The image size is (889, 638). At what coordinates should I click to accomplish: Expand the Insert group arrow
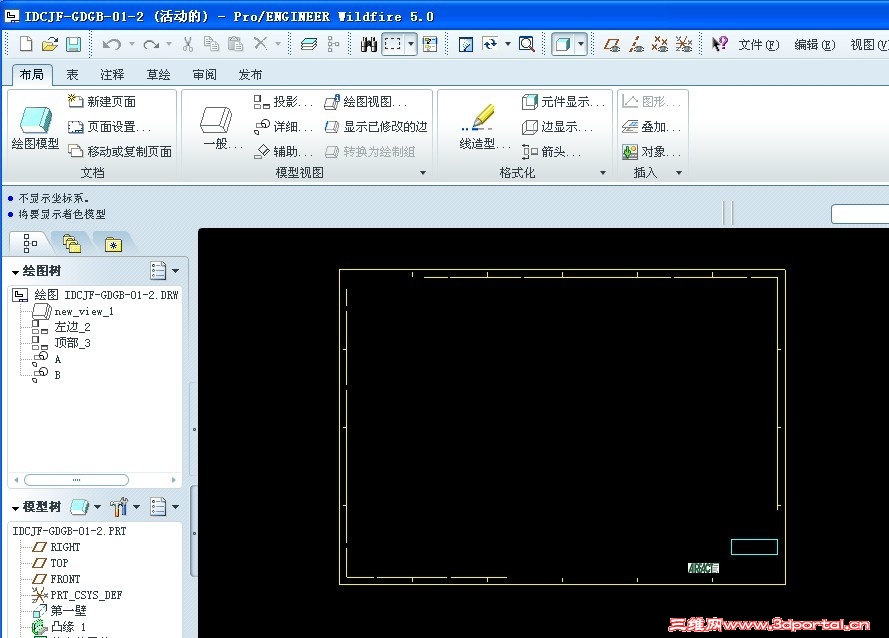tap(679, 172)
